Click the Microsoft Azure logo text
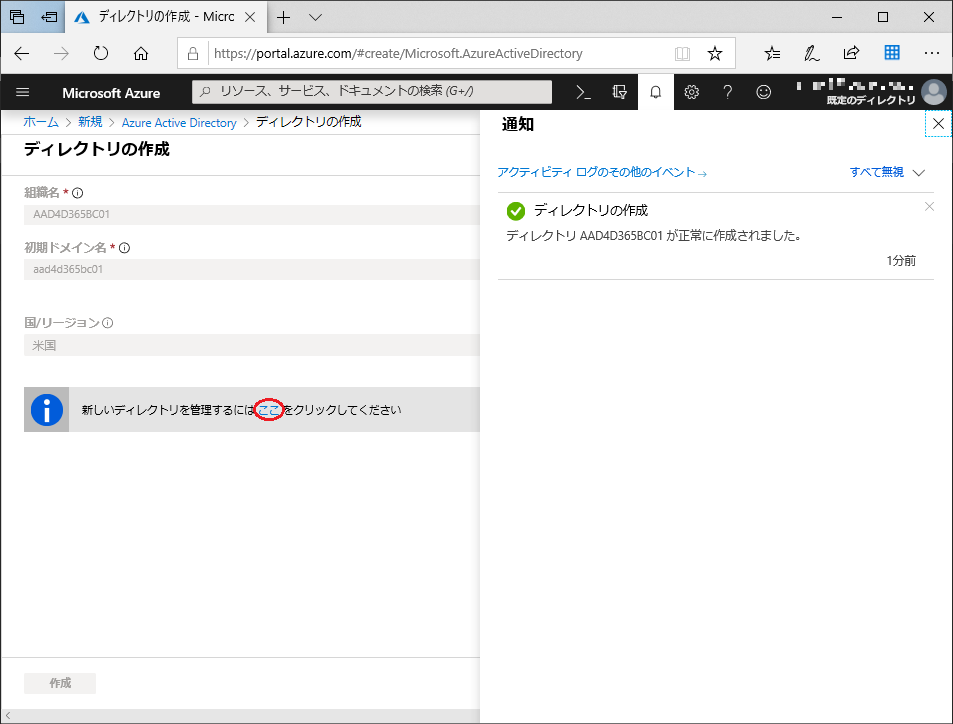Image resolution: width=953 pixels, height=724 pixels. pos(111,93)
